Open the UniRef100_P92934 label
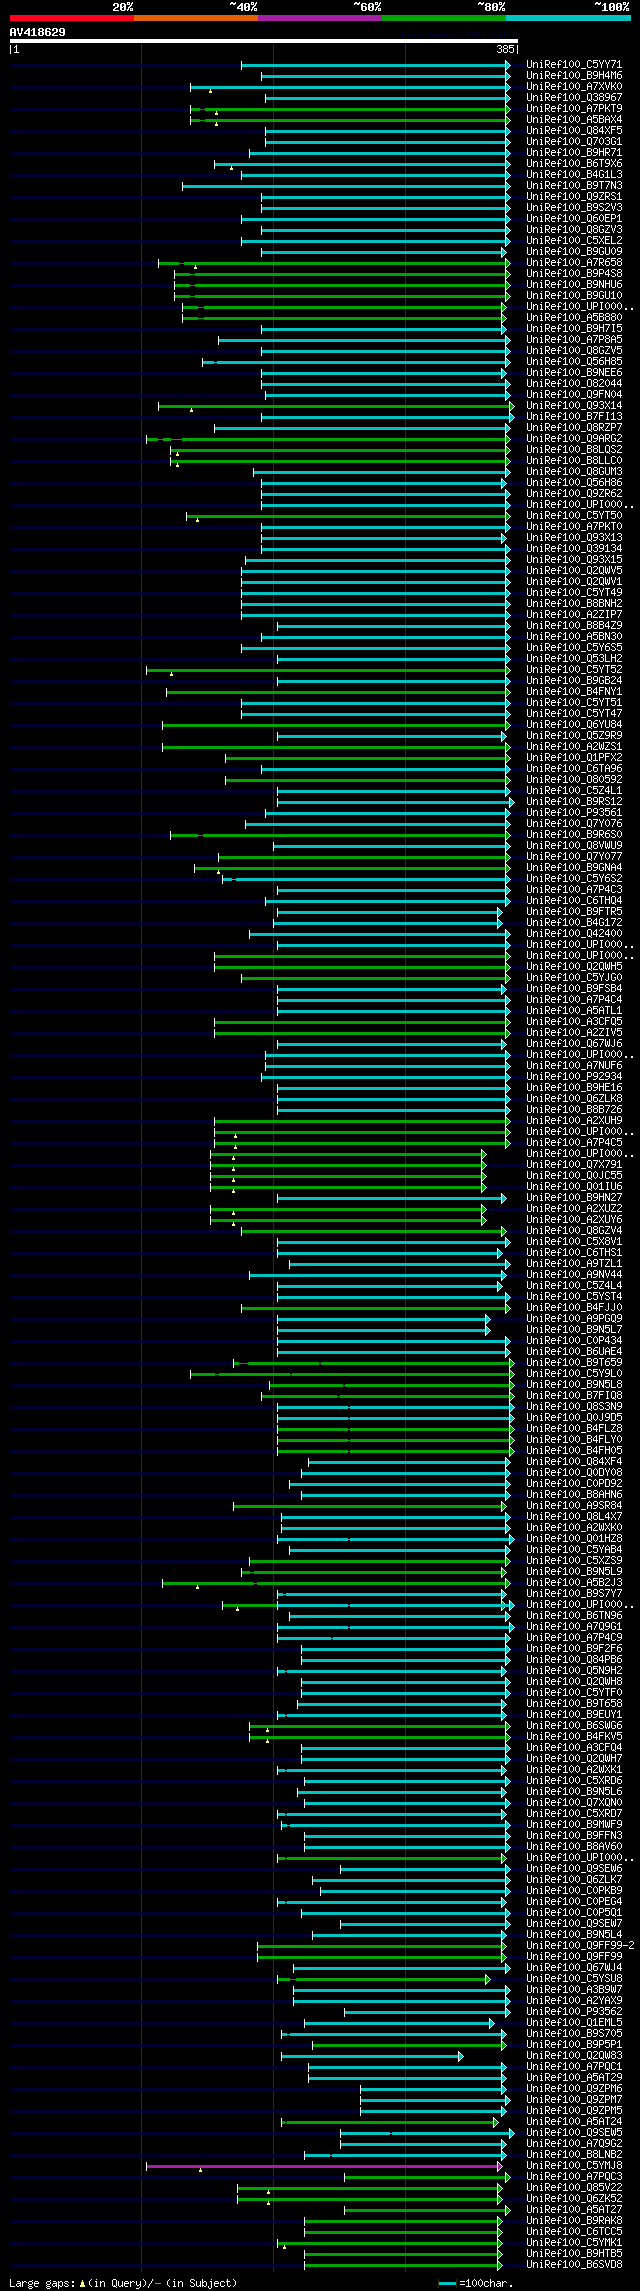Image resolution: width=640 pixels, height=2291 pixels. coord(574,1076)
